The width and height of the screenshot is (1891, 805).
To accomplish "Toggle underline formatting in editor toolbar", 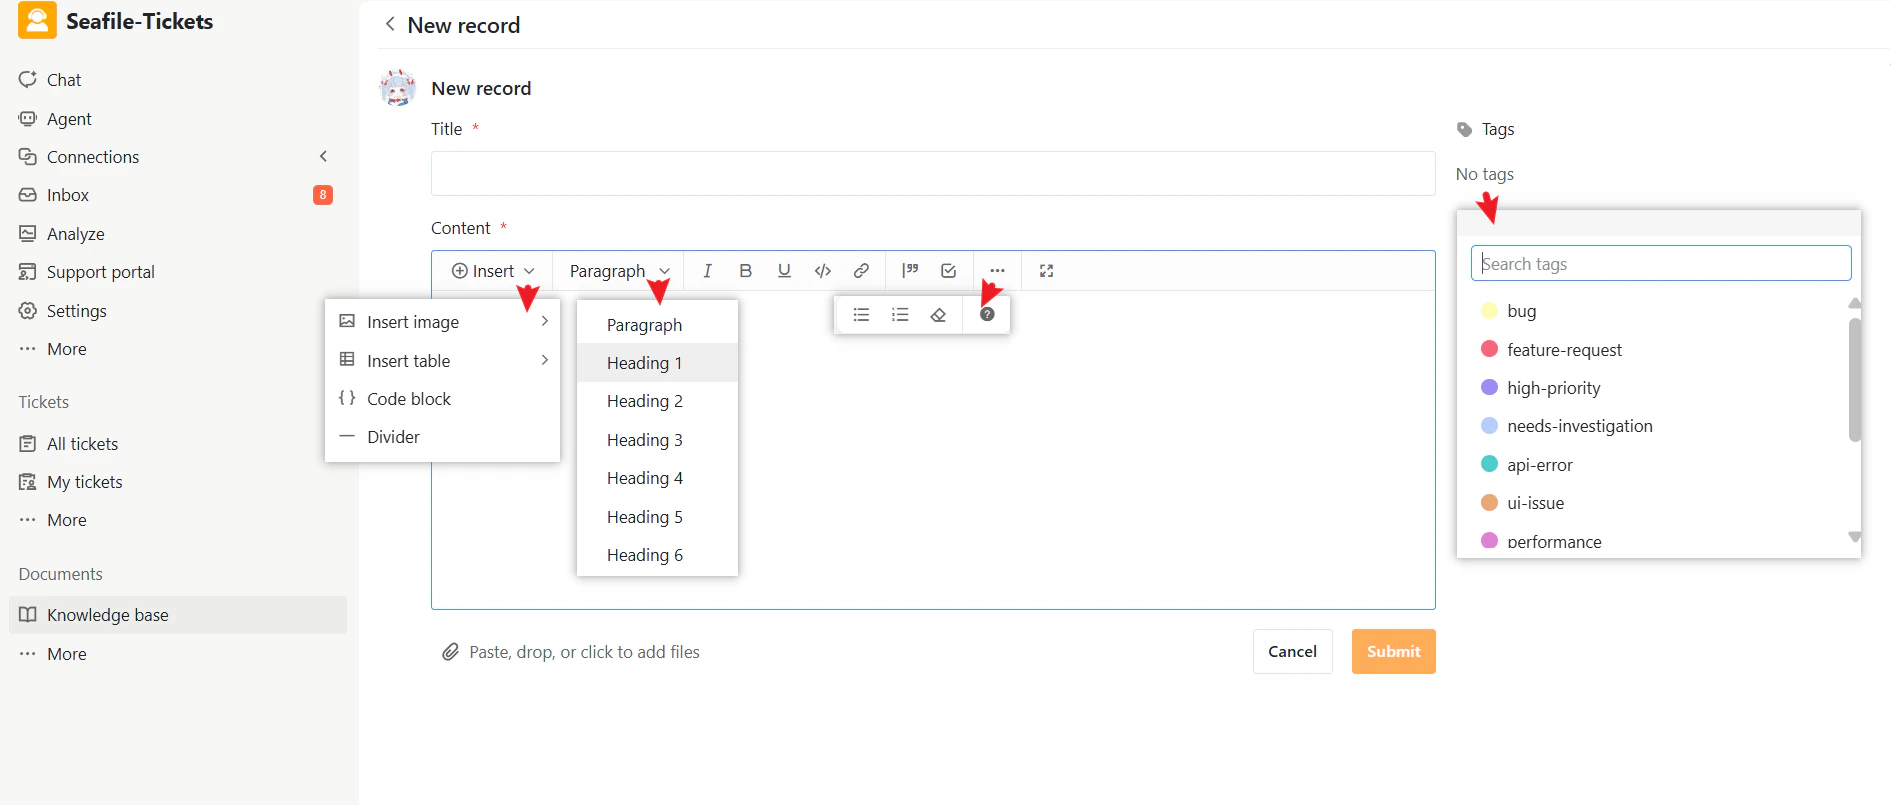I will [784, 271].
